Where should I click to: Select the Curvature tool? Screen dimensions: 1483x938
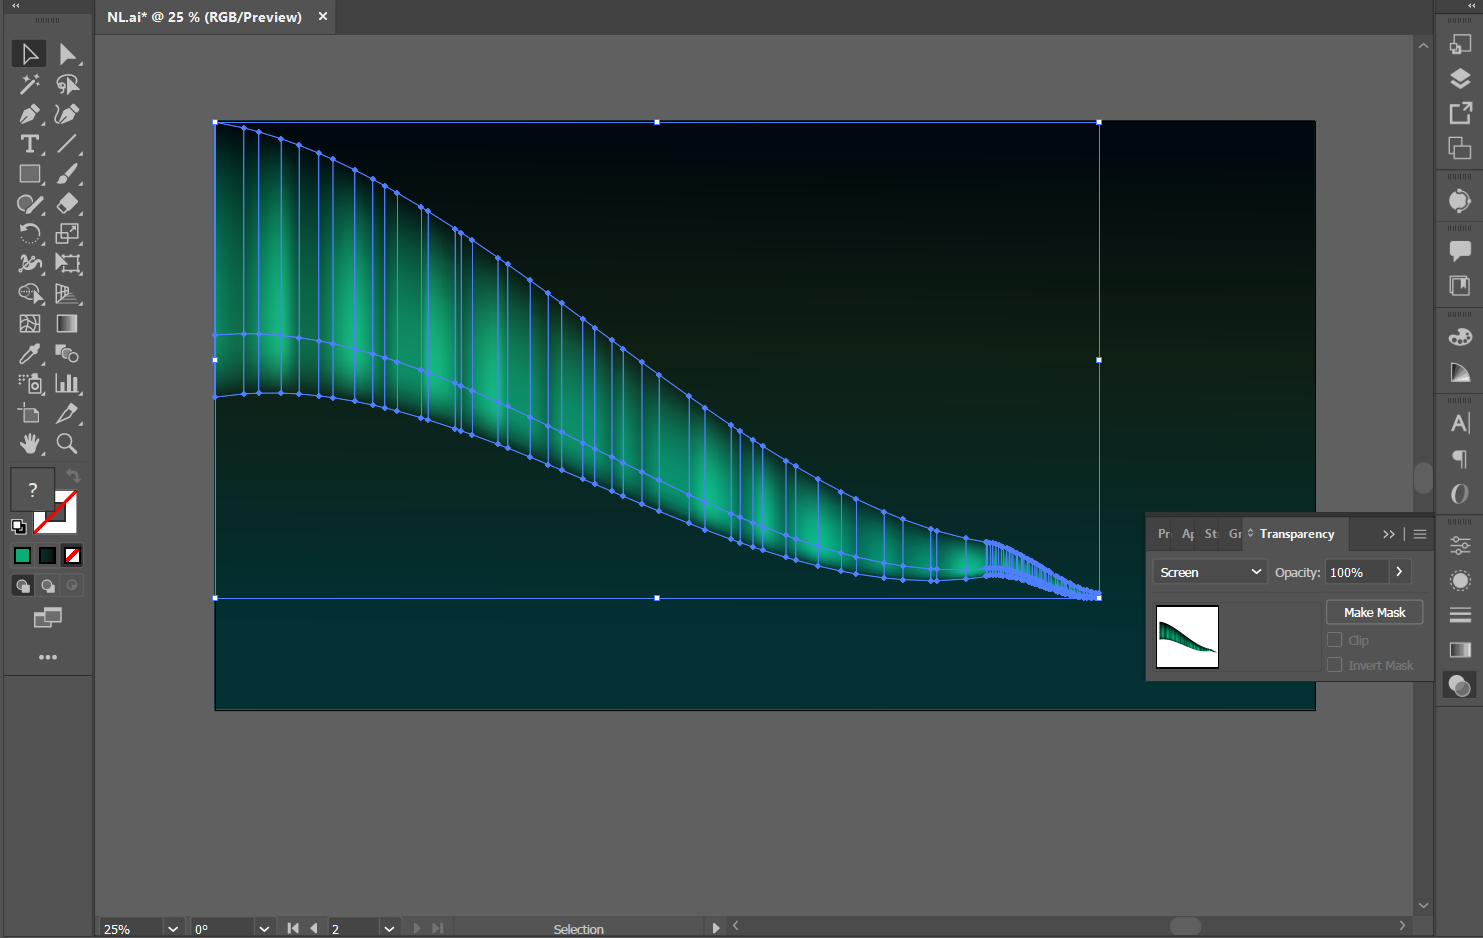pyautogui.click(x=67, y=114)
